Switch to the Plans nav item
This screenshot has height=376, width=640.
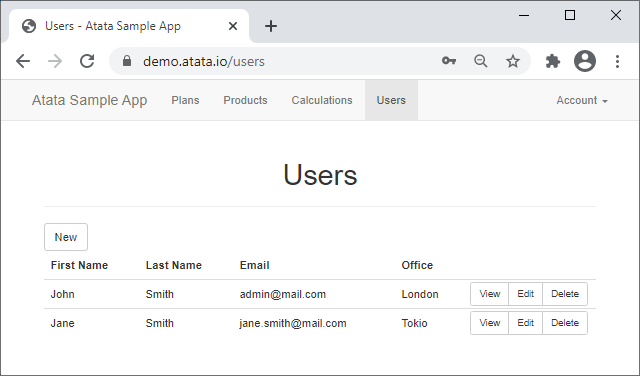(x=185, y=100)
